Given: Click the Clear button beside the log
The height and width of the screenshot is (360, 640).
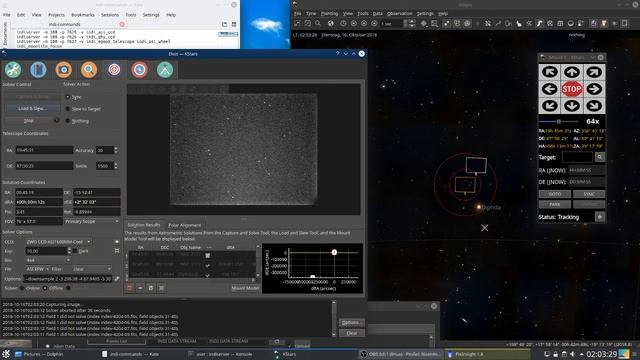Looking at the screenshot, I should (x=351, y=333).
